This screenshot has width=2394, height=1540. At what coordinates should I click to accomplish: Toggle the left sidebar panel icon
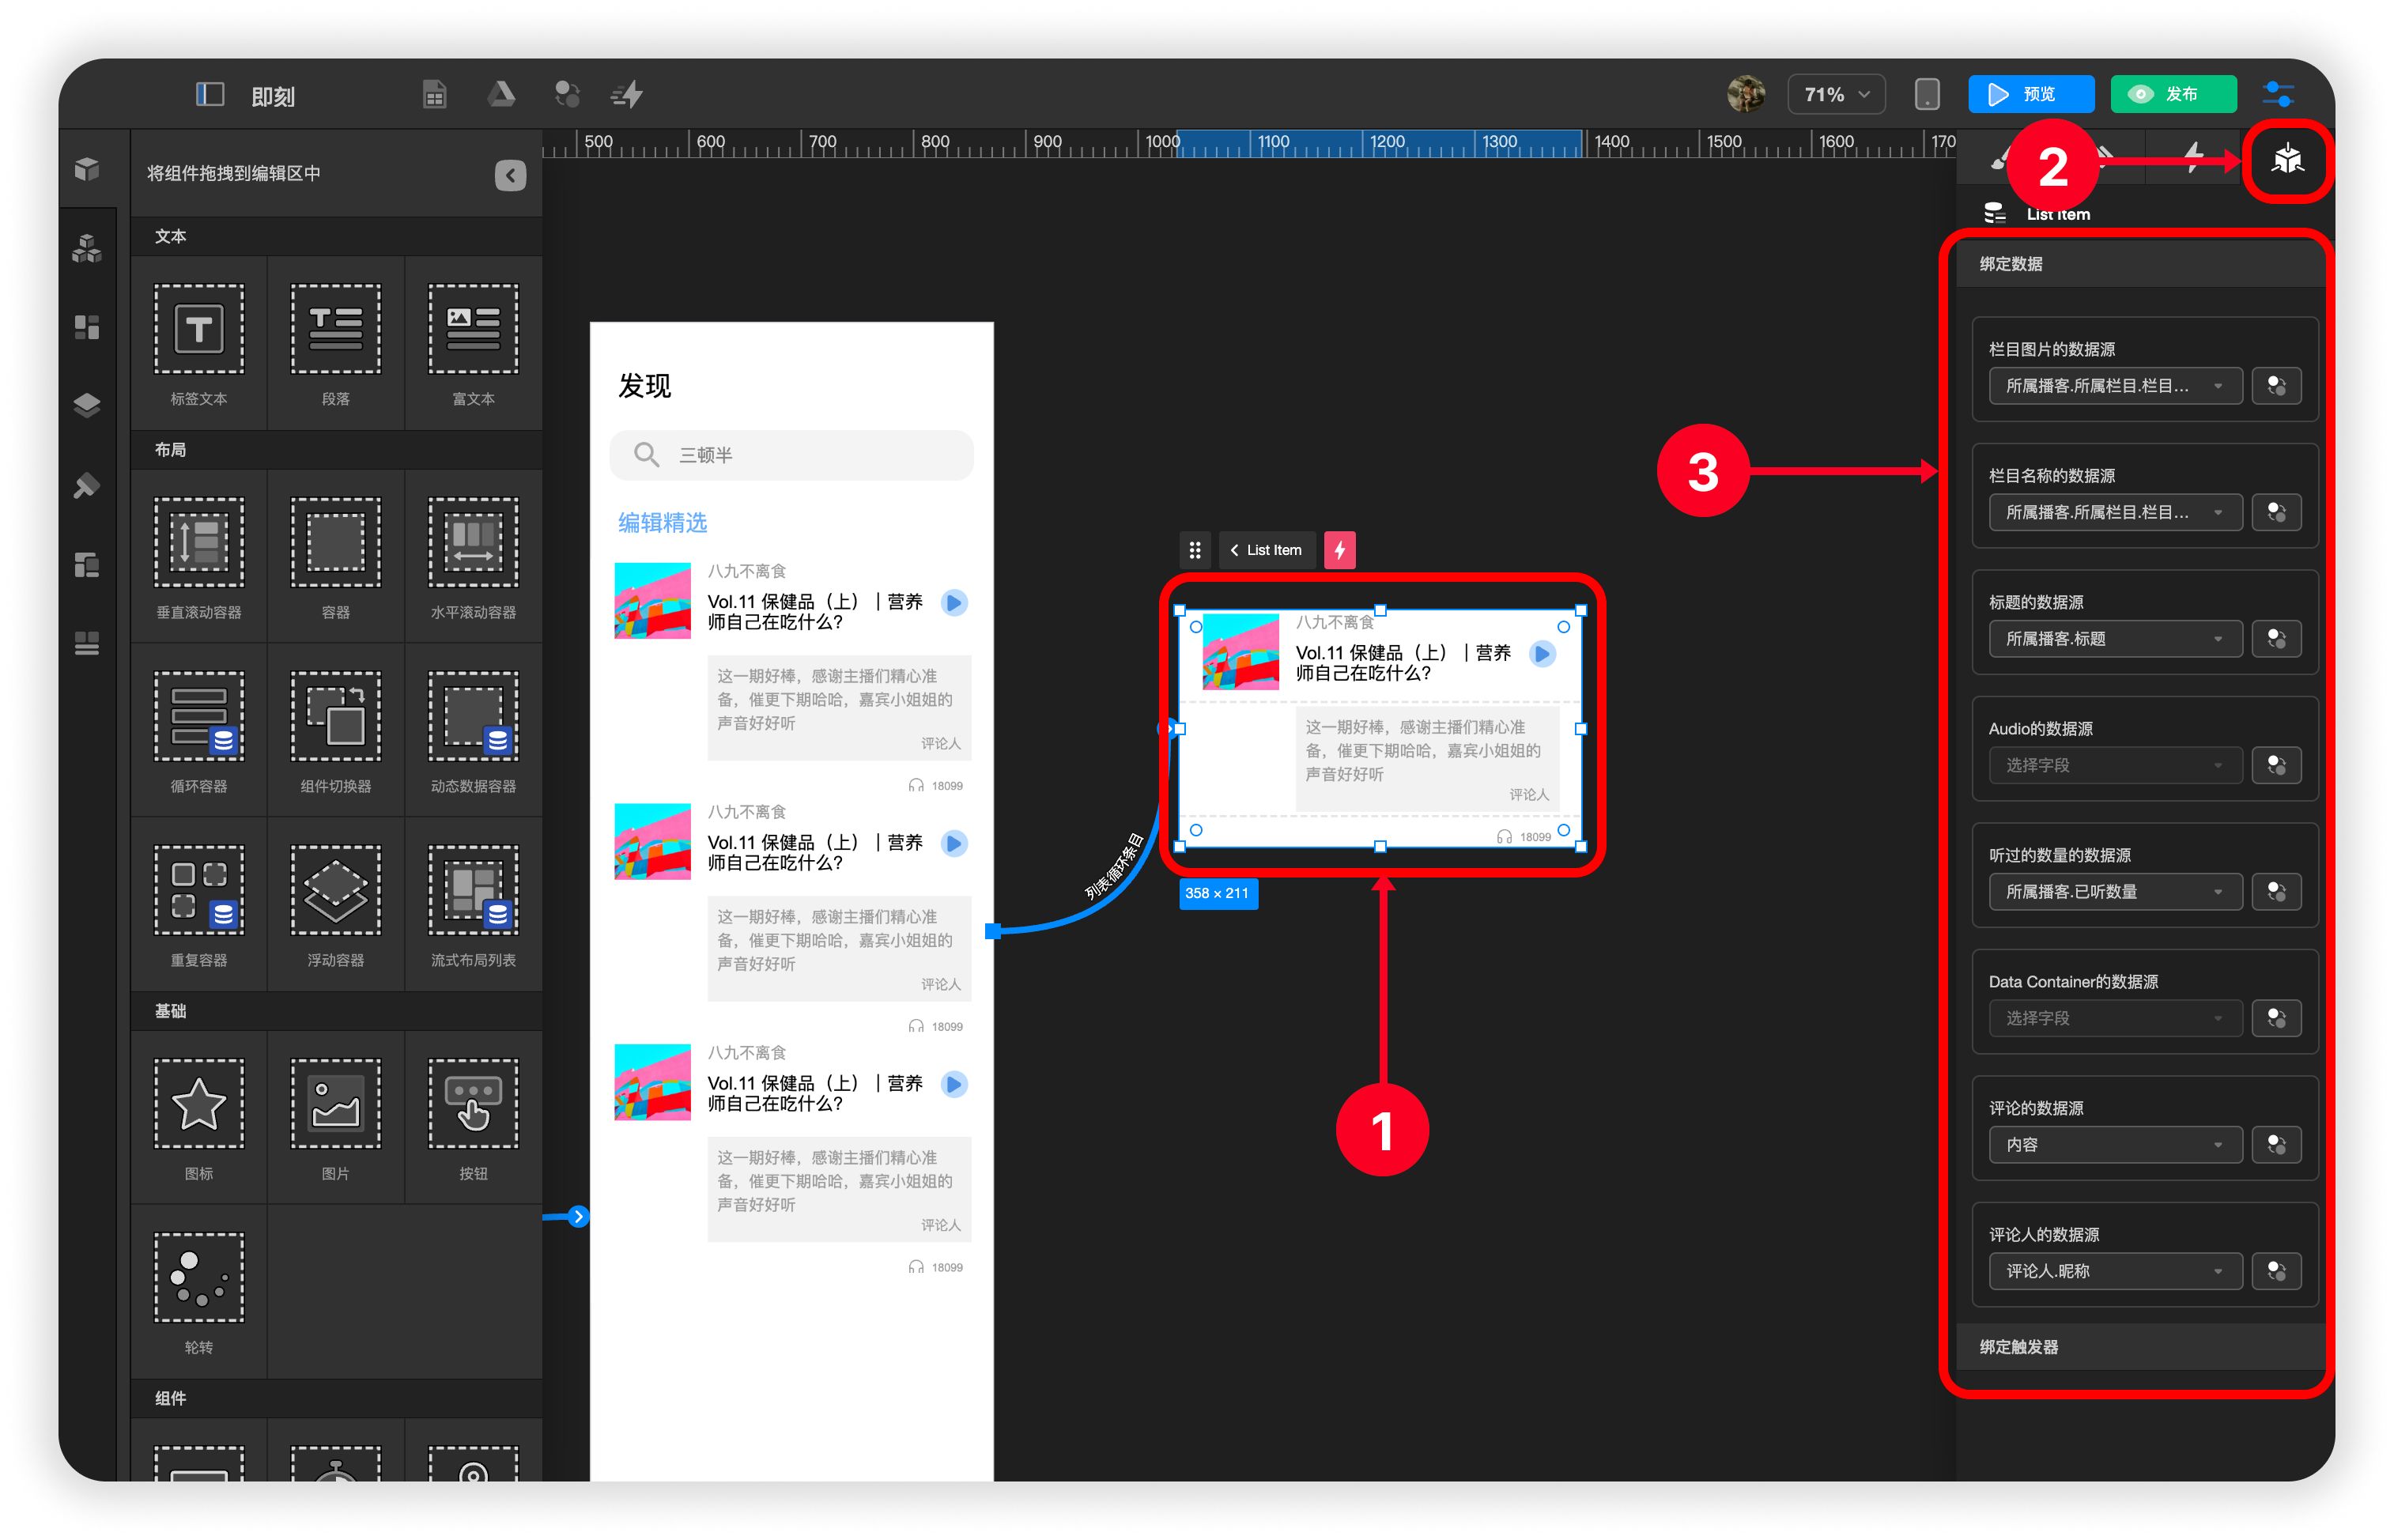point(209,95)
